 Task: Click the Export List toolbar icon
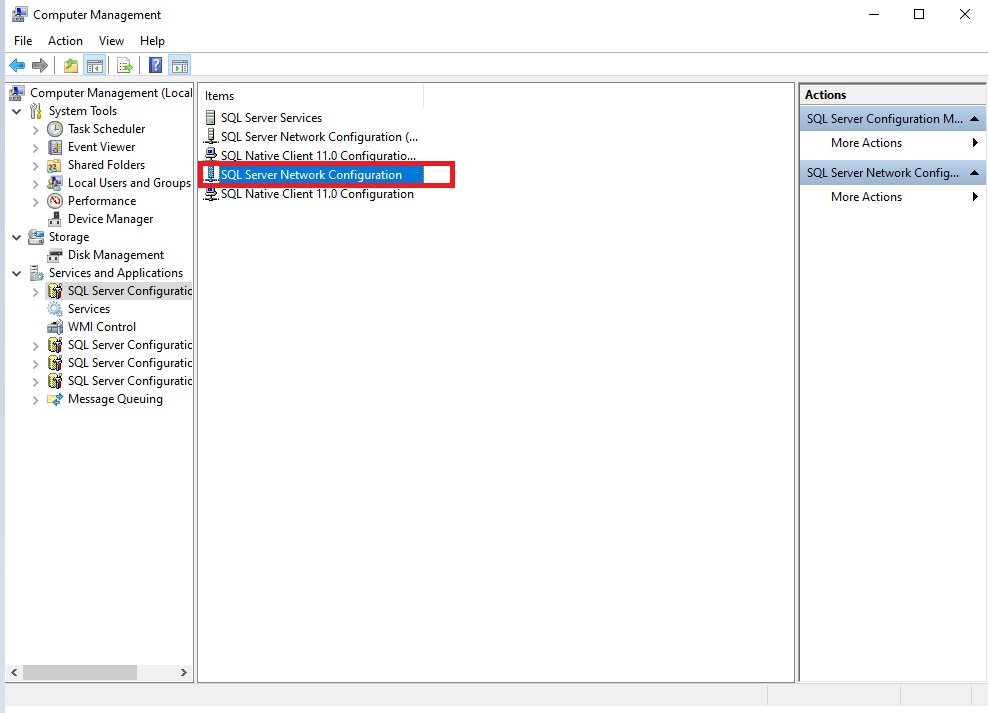[x=125, y=65]
